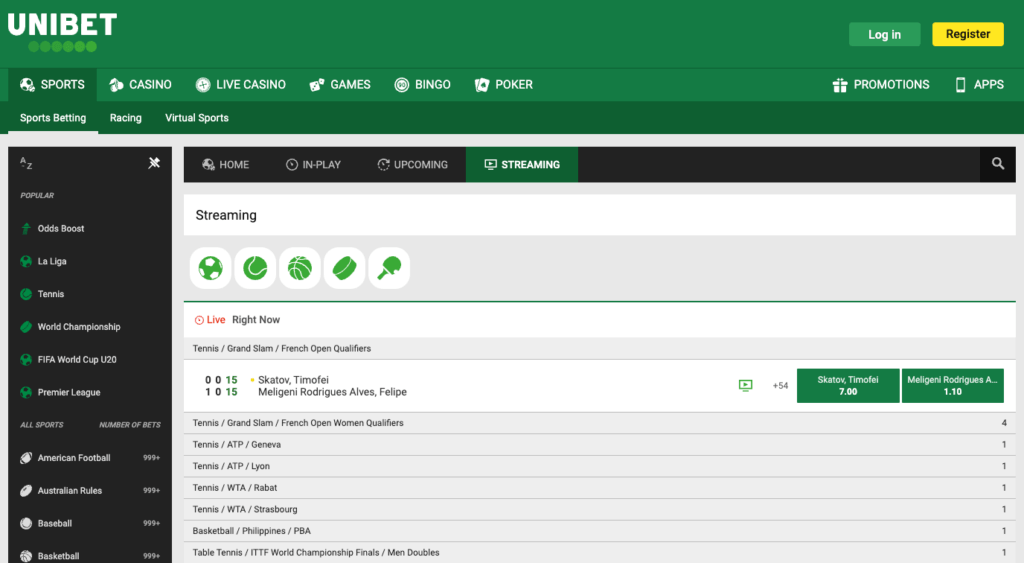Open Premier League in sidebar
Image resolution: width=1024 pixels, height=563 pixels.
coord(69,392)
